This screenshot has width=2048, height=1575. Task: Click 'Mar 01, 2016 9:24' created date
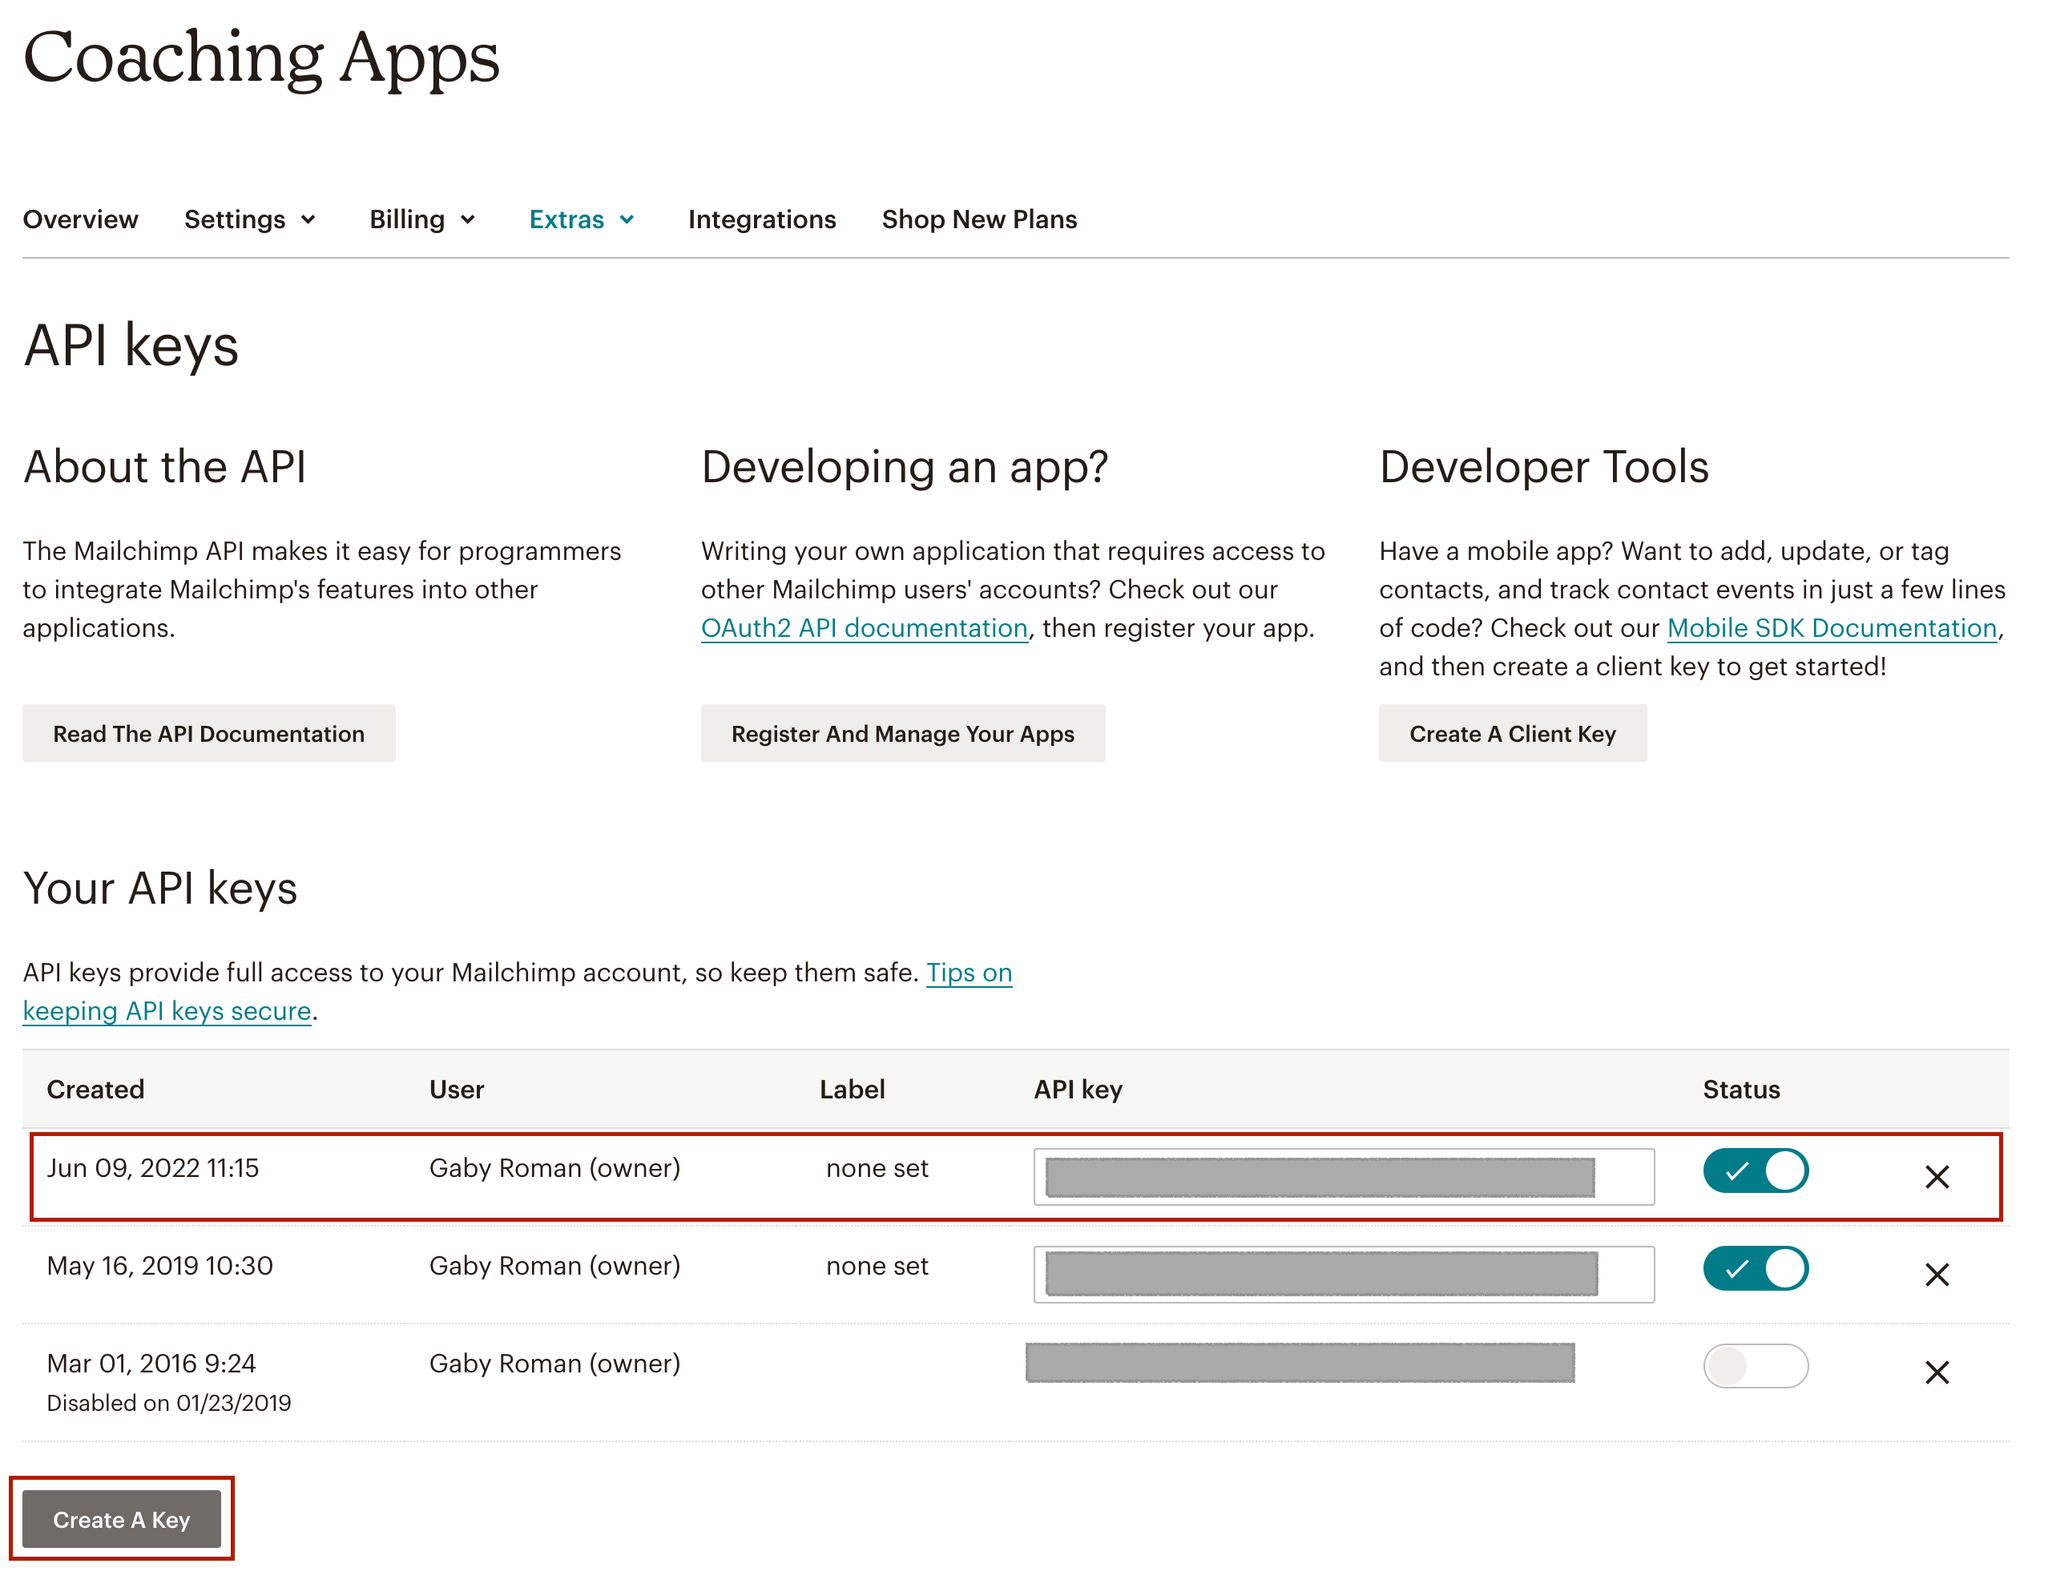tap(151, 1363)
